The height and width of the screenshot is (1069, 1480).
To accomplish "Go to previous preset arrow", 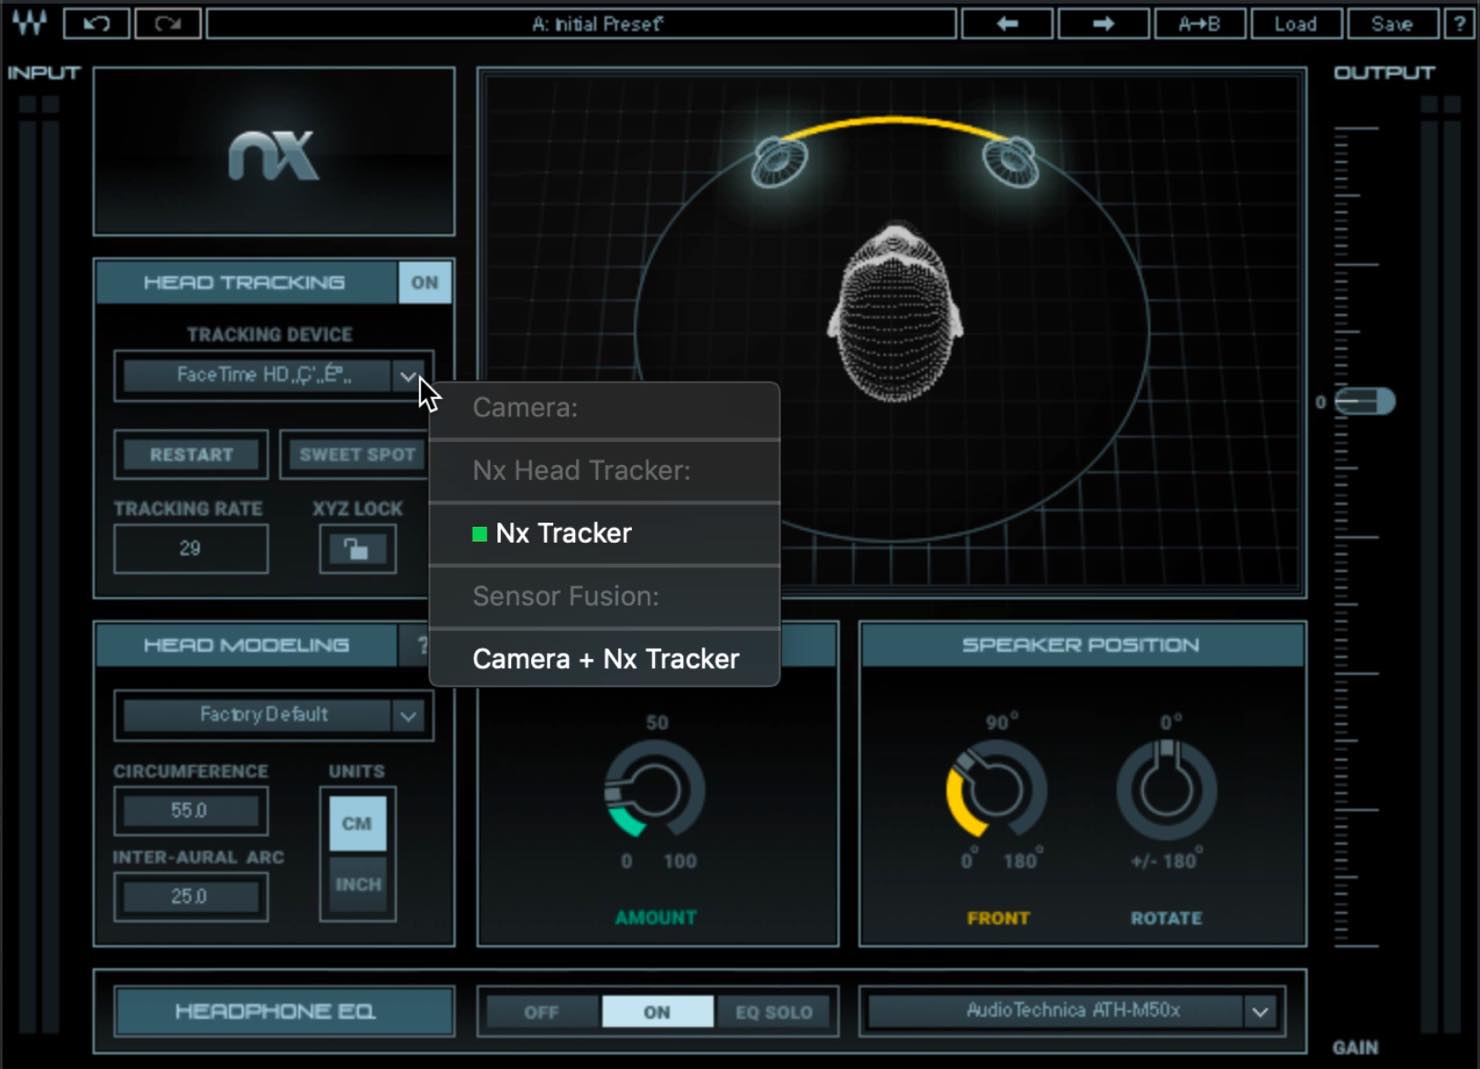I will tap(1007, 23).
